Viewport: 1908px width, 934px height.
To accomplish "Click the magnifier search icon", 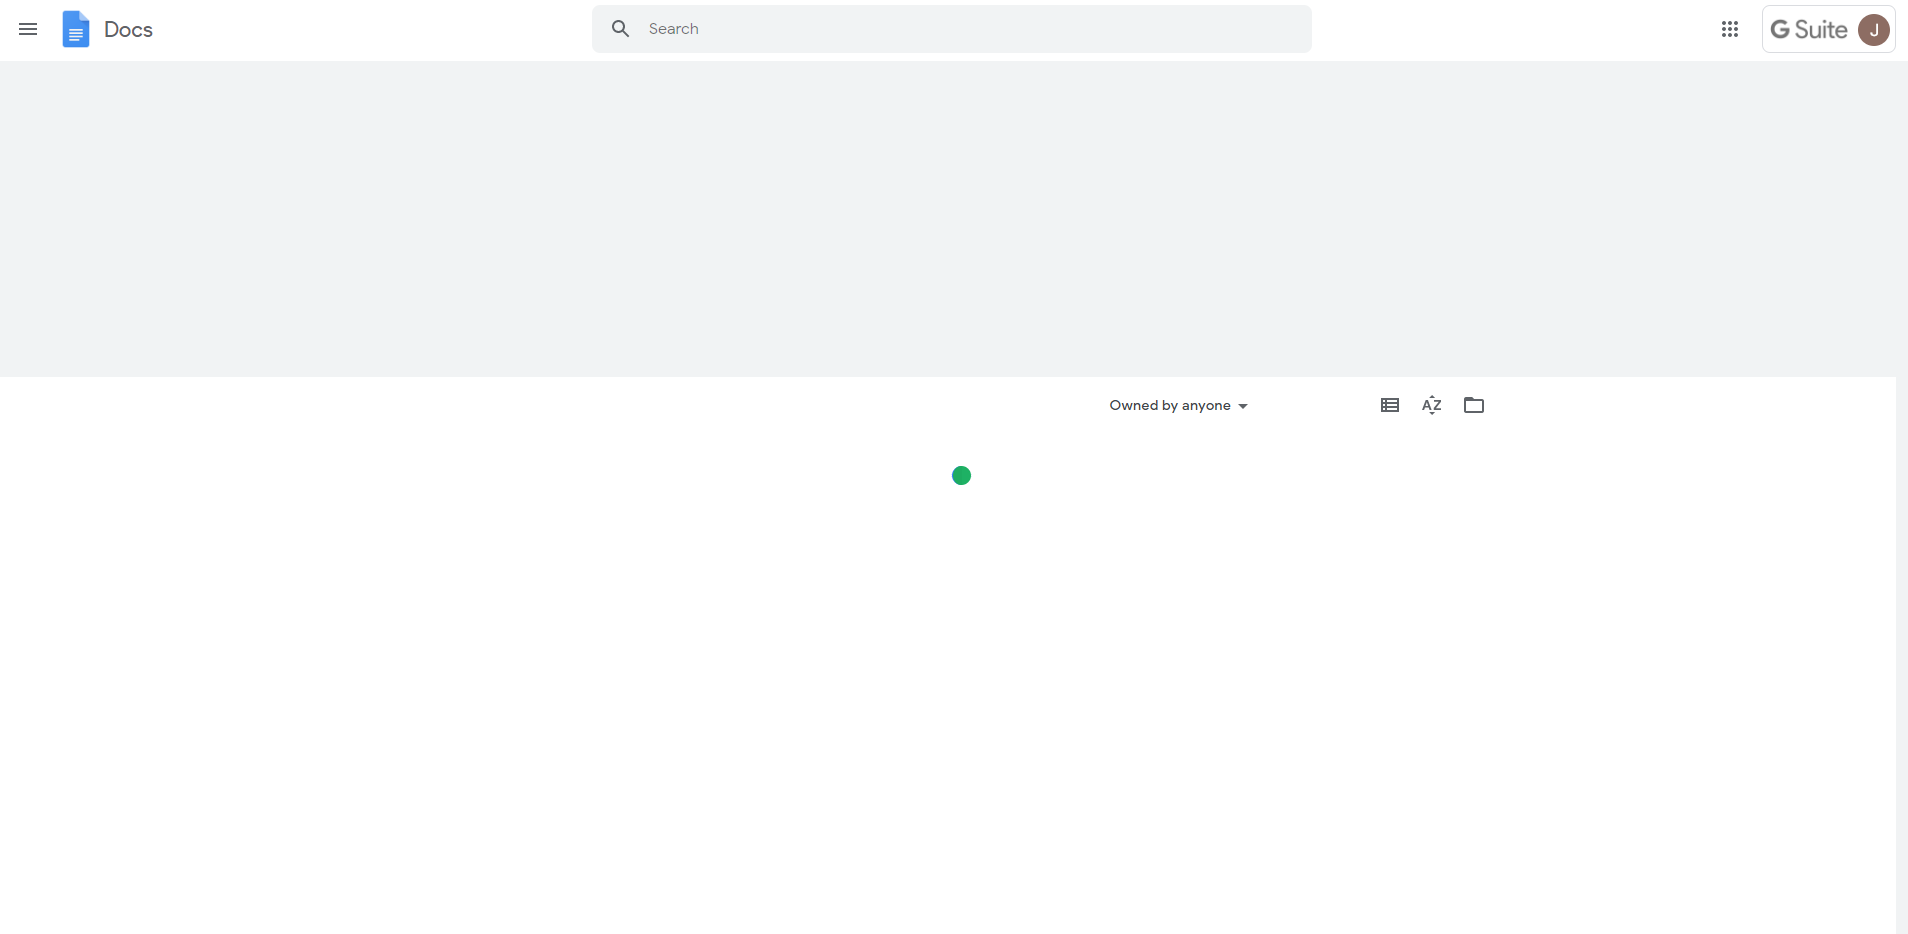I will (x=620, y=29).
